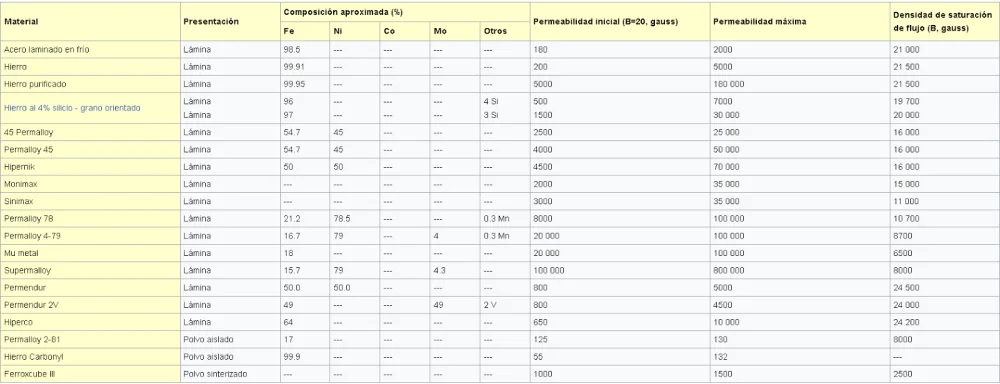
Task: Click the 16.7 Fe value
Action: pos(291,235)
